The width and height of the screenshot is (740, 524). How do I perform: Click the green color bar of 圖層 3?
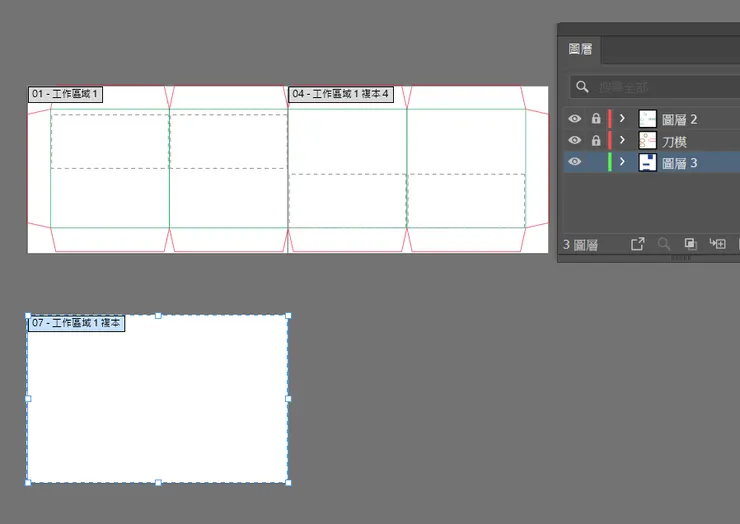[610, 162]
